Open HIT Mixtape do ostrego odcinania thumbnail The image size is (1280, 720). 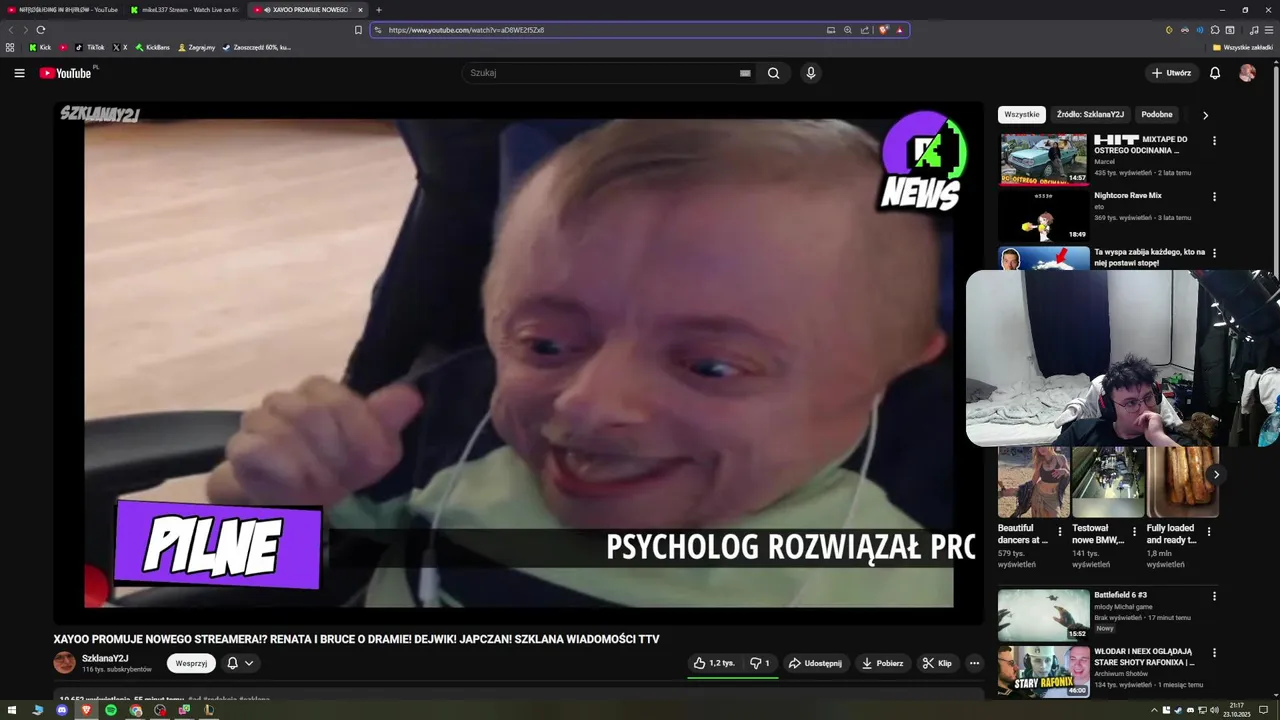(1043, 159)
